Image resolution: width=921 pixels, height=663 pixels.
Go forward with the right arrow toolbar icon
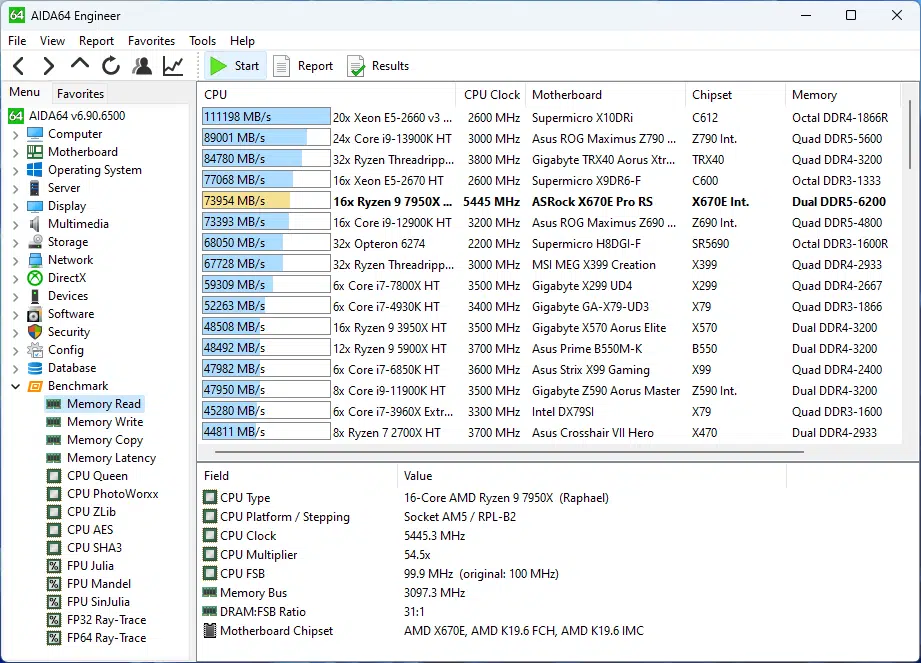click(x=49, y=66)
